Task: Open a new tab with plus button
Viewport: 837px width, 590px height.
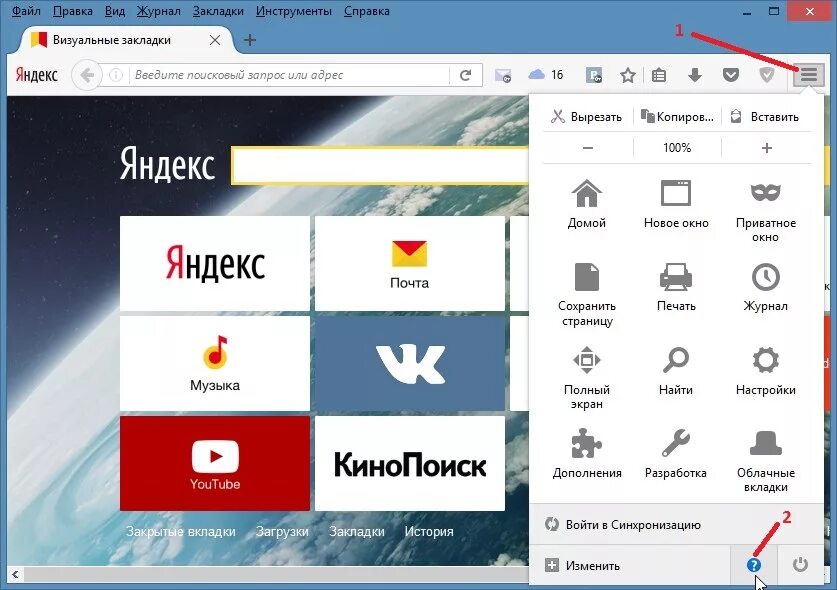Action: point(249,40)
